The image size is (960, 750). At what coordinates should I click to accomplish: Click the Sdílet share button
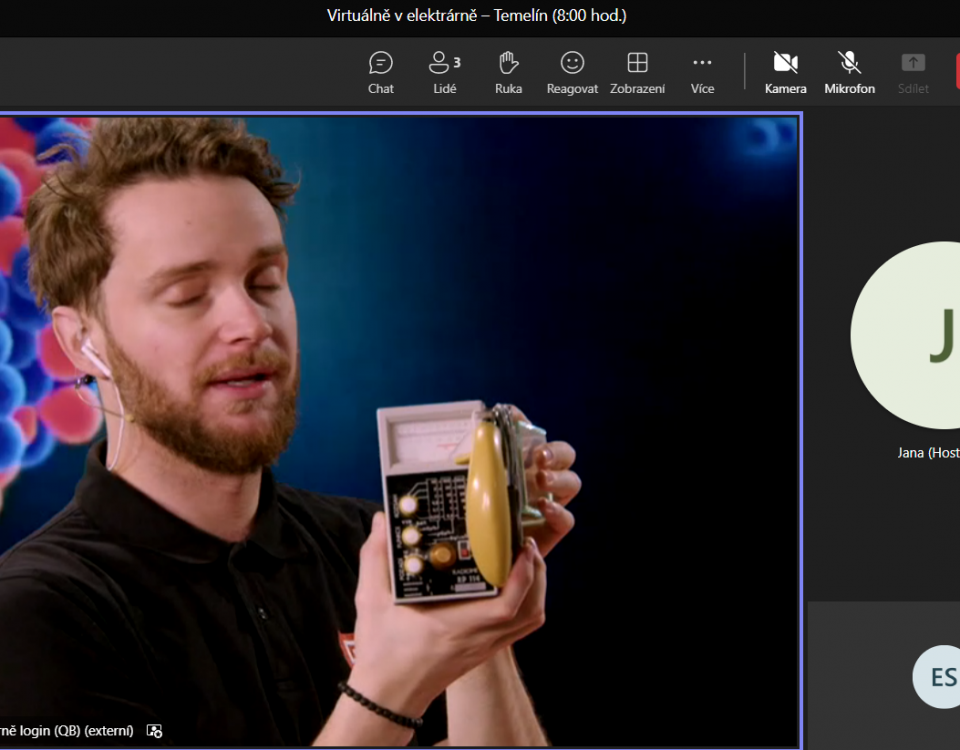point(913,73)
